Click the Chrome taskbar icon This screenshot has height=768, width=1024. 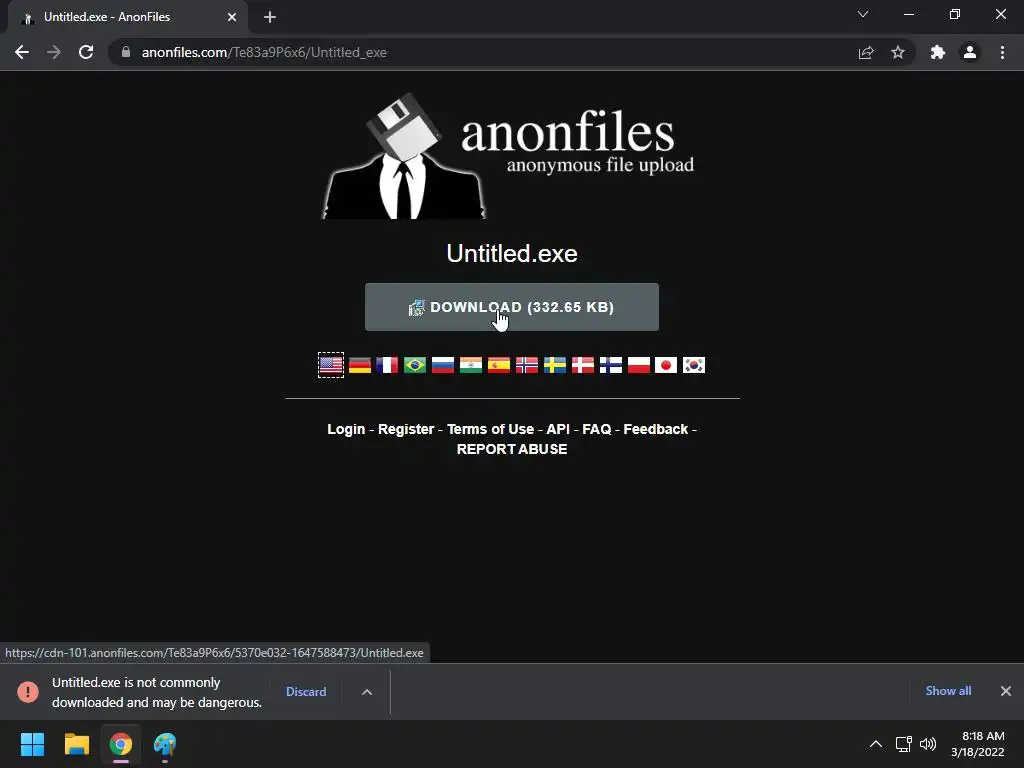[x=121, y=744]
